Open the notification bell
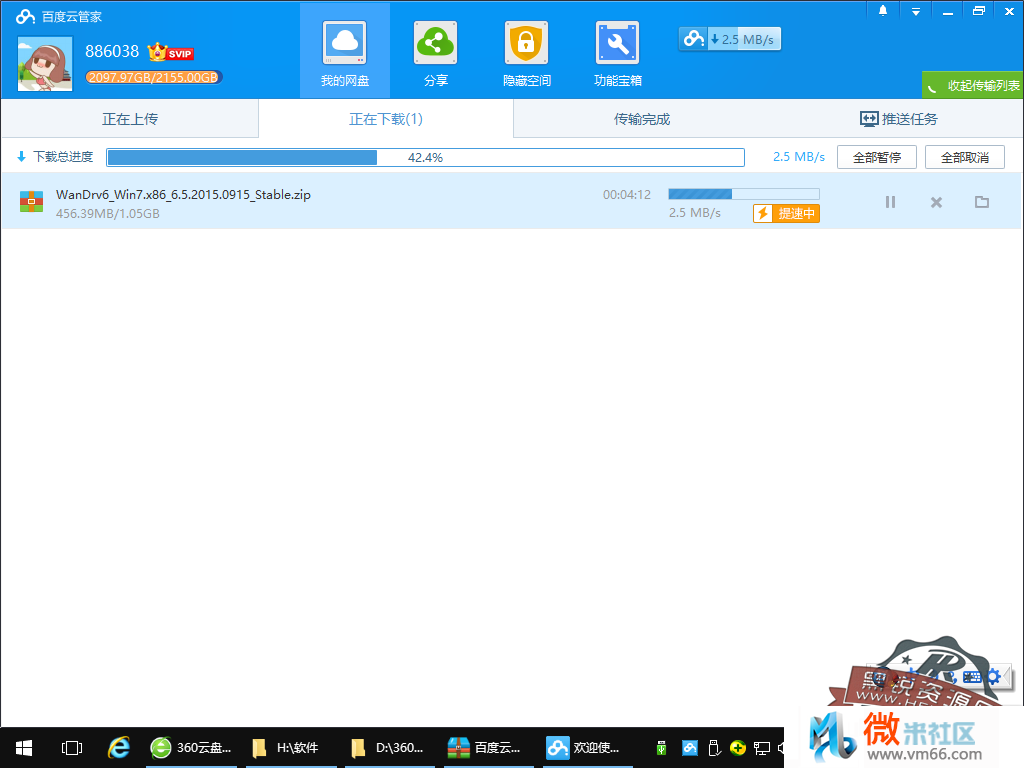1024x768 pixels. point(883,10)
